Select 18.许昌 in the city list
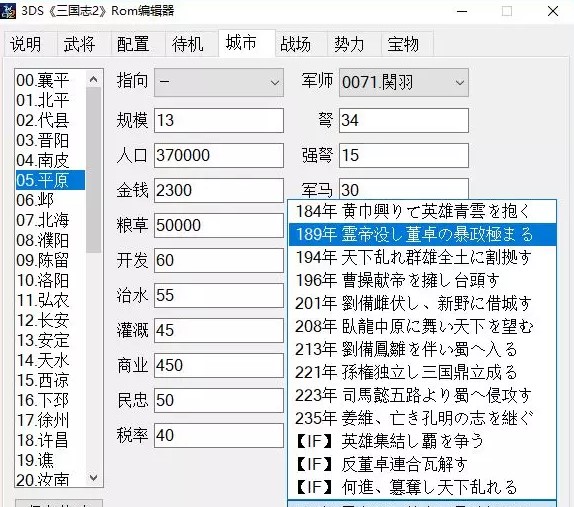Image resolution: width=574 pixels, height=507 pixels. [x=50, y=440]
